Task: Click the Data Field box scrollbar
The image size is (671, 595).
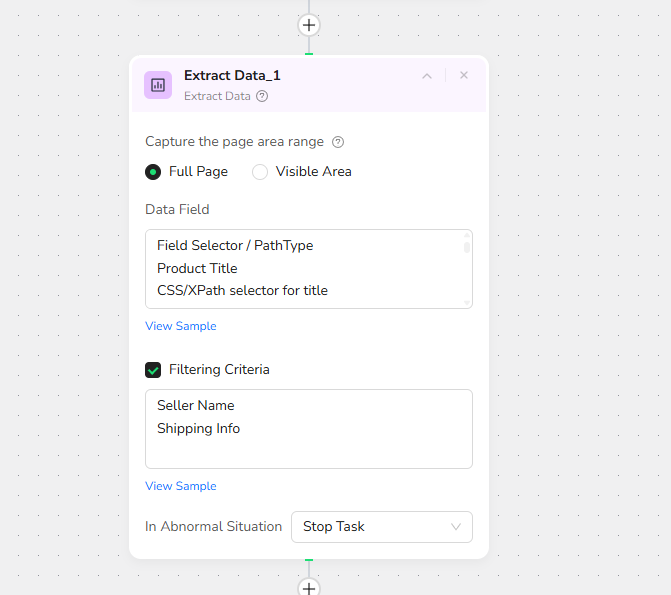Action: tap(467, 247)
